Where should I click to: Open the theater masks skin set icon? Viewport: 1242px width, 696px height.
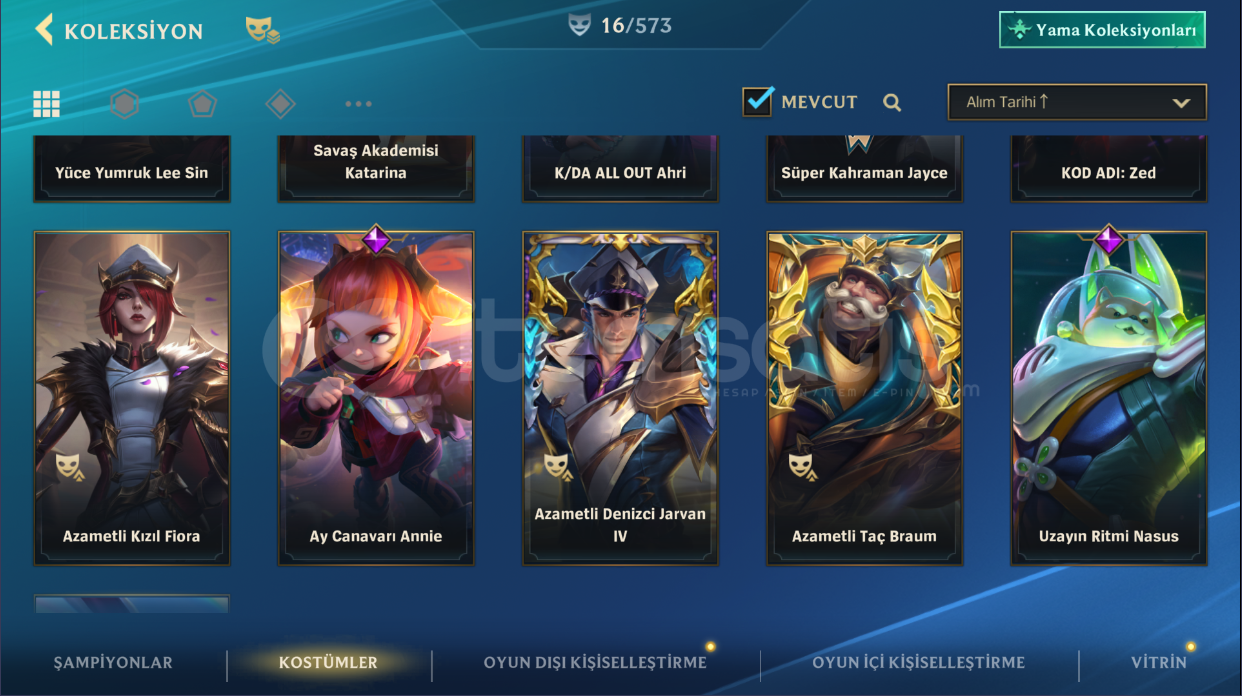pos(262,30)
